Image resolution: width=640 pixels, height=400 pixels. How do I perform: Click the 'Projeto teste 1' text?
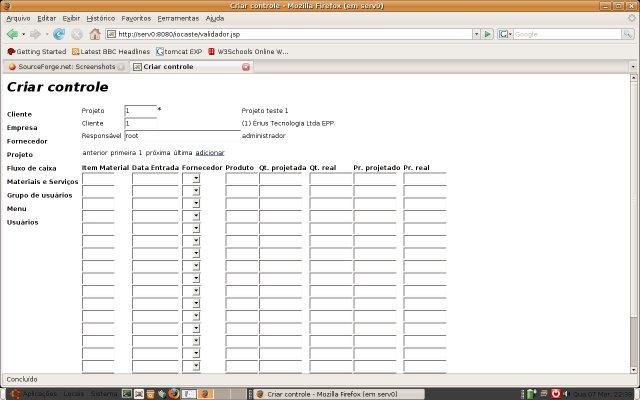coord(265,111)
